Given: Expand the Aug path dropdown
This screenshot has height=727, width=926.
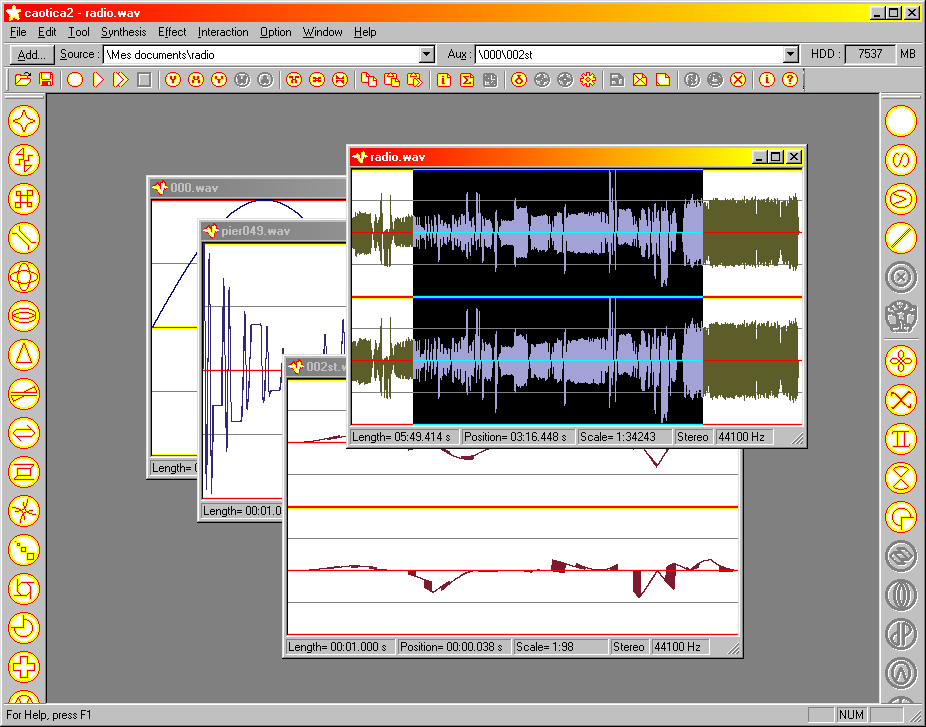Looking at the screenshot, I should (791, 55).
